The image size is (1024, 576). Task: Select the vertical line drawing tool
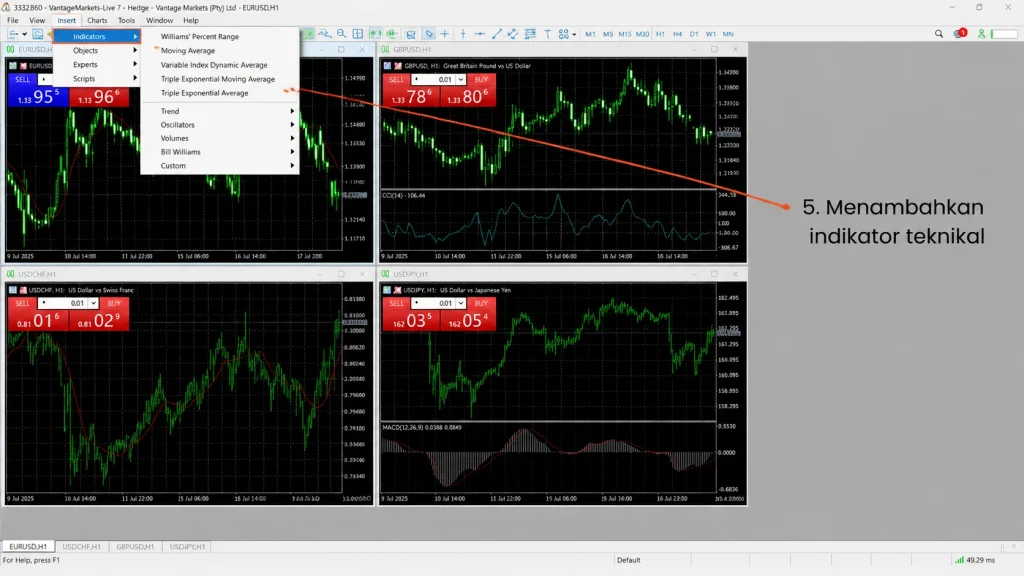tap(463, 34)
